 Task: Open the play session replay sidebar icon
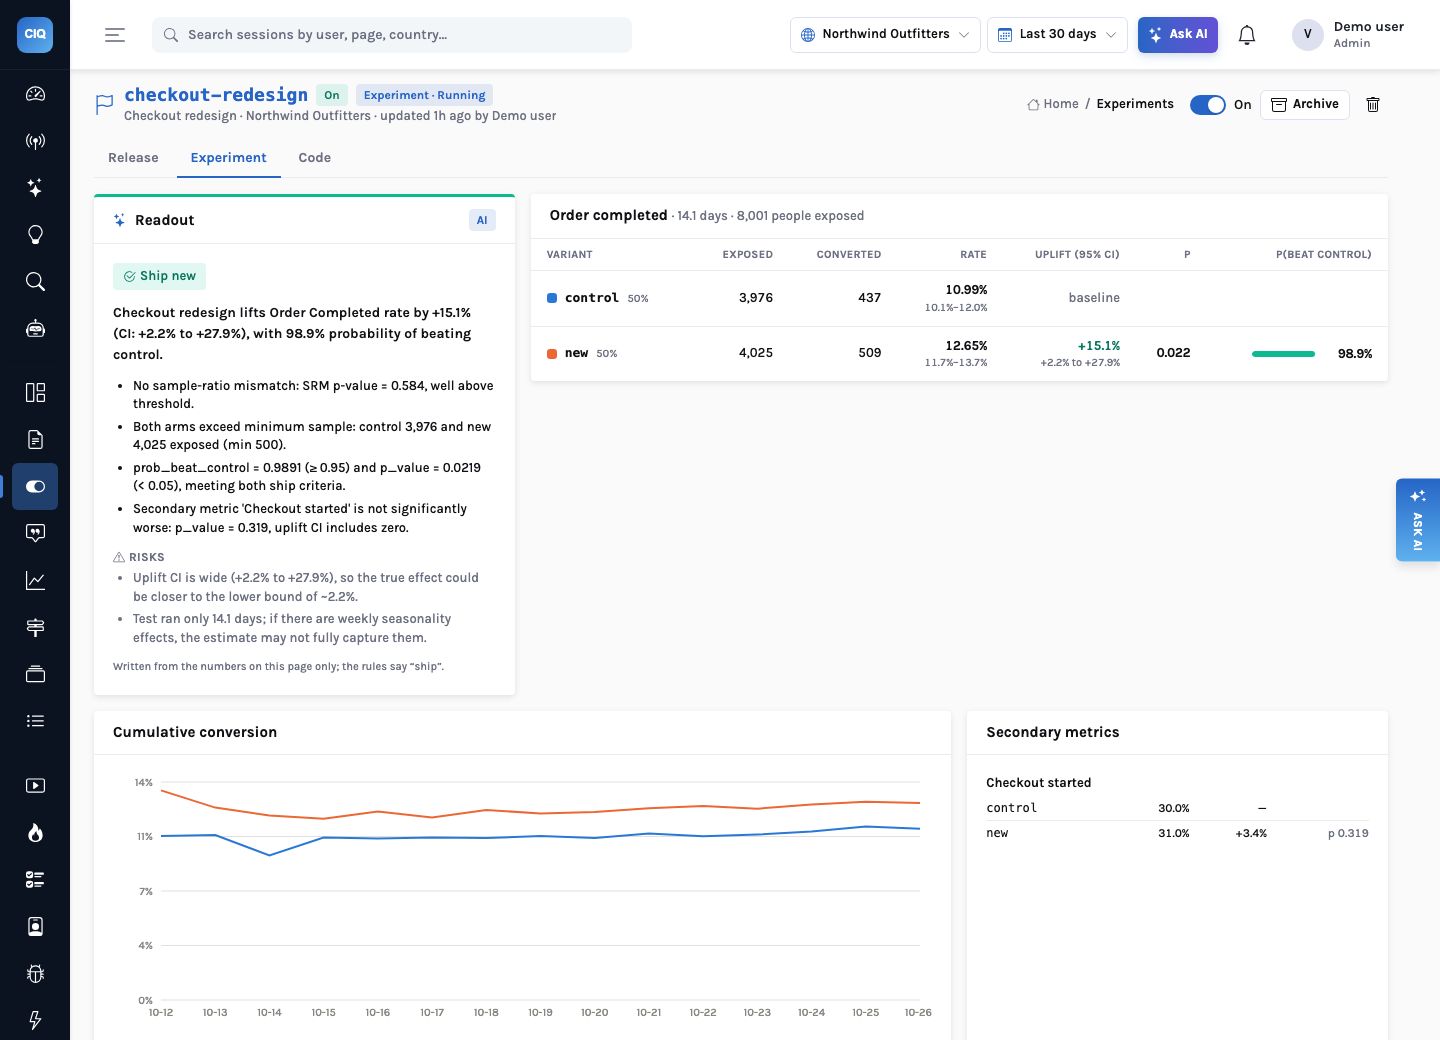pos(35,785)
